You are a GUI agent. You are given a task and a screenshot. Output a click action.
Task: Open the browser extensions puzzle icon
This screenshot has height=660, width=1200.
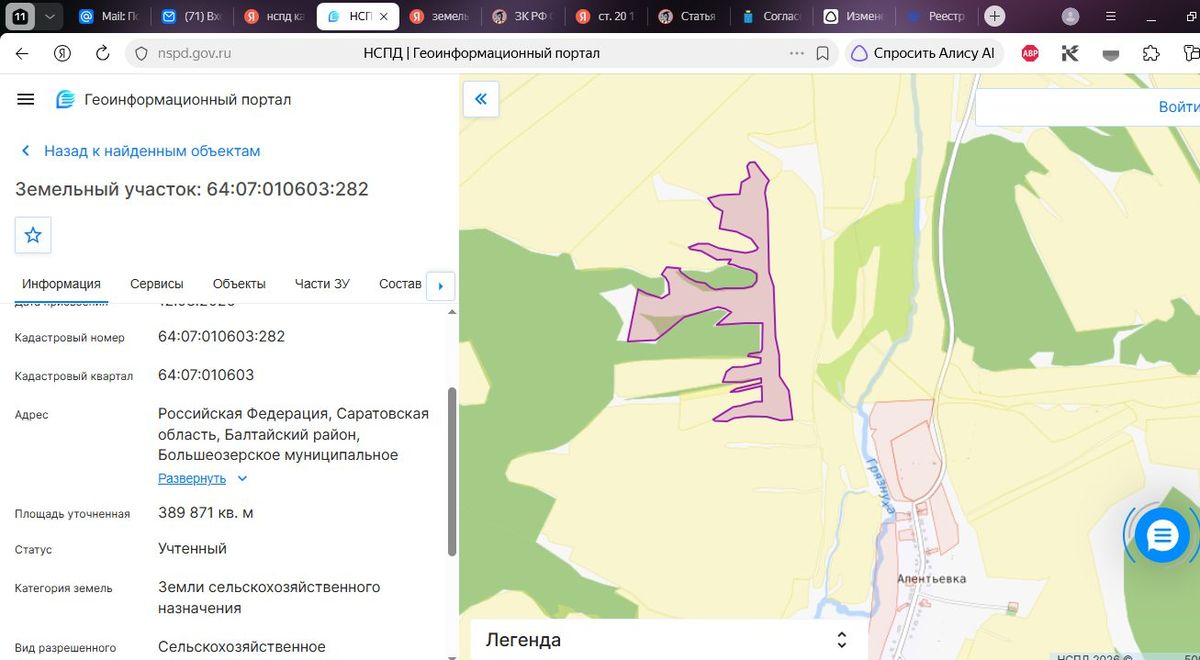coord(1151,53)
